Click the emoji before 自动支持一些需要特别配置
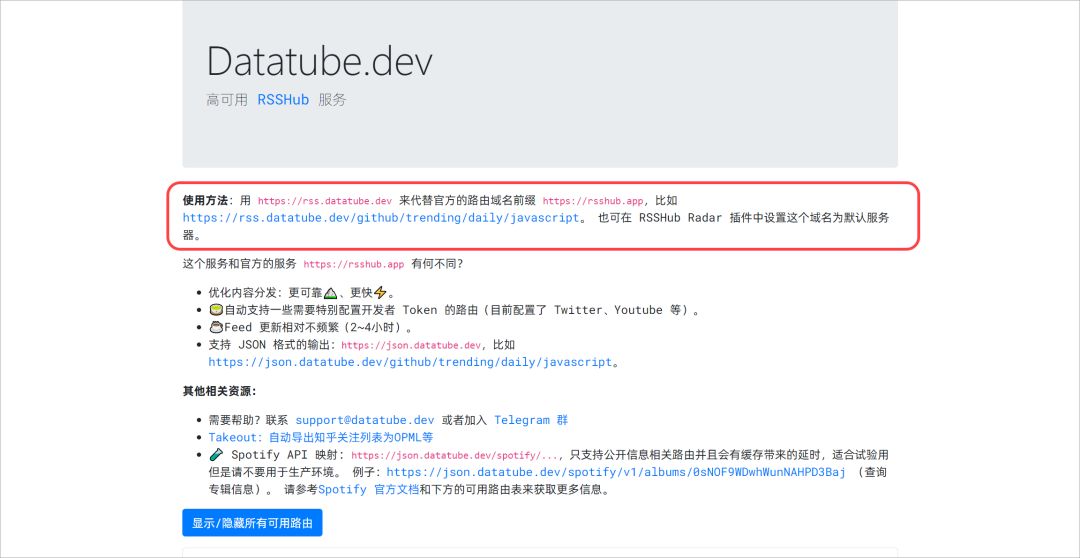1080x558 pixels. click(216, 310)
